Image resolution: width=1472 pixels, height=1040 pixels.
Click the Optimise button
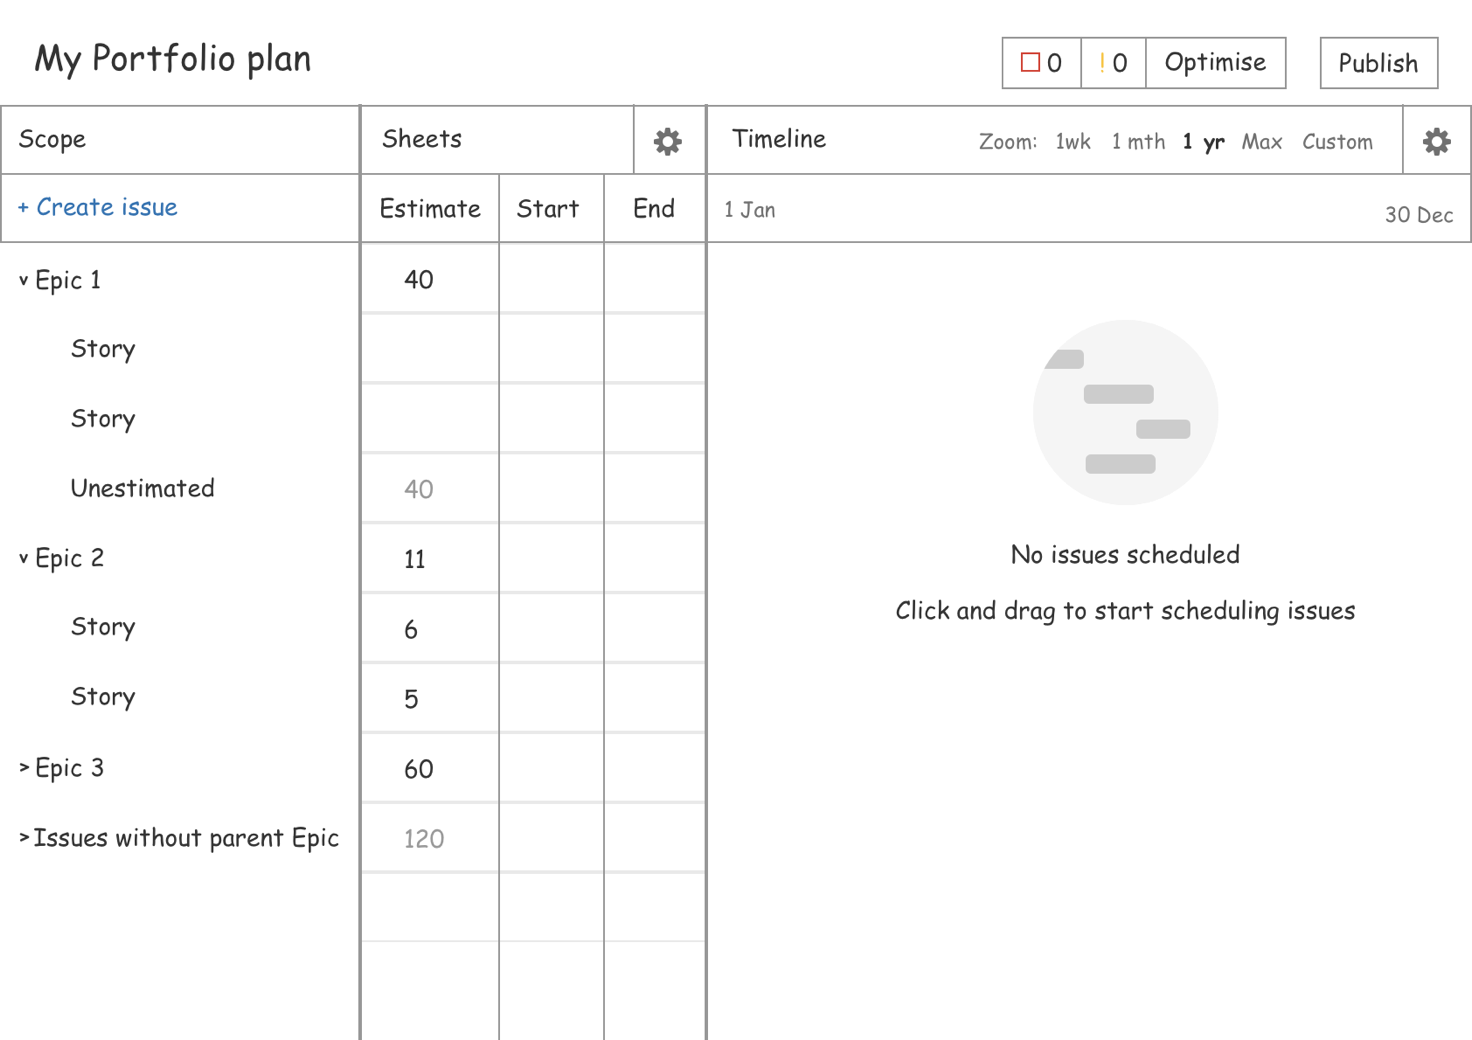click(x=1216, y=62)
